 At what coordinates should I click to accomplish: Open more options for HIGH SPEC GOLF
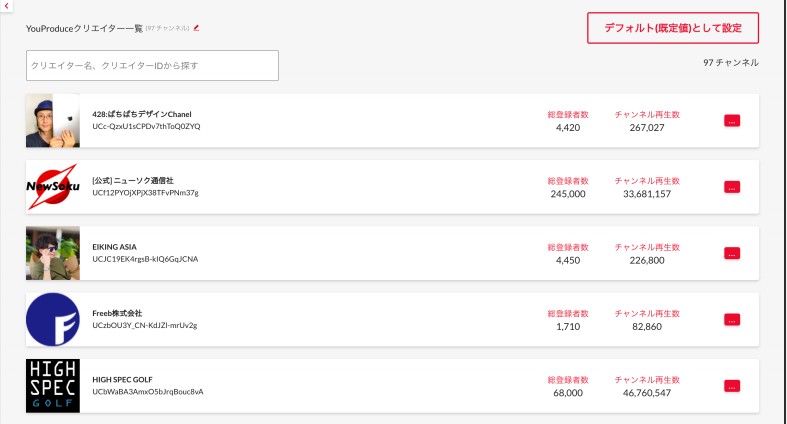point(732,386)
